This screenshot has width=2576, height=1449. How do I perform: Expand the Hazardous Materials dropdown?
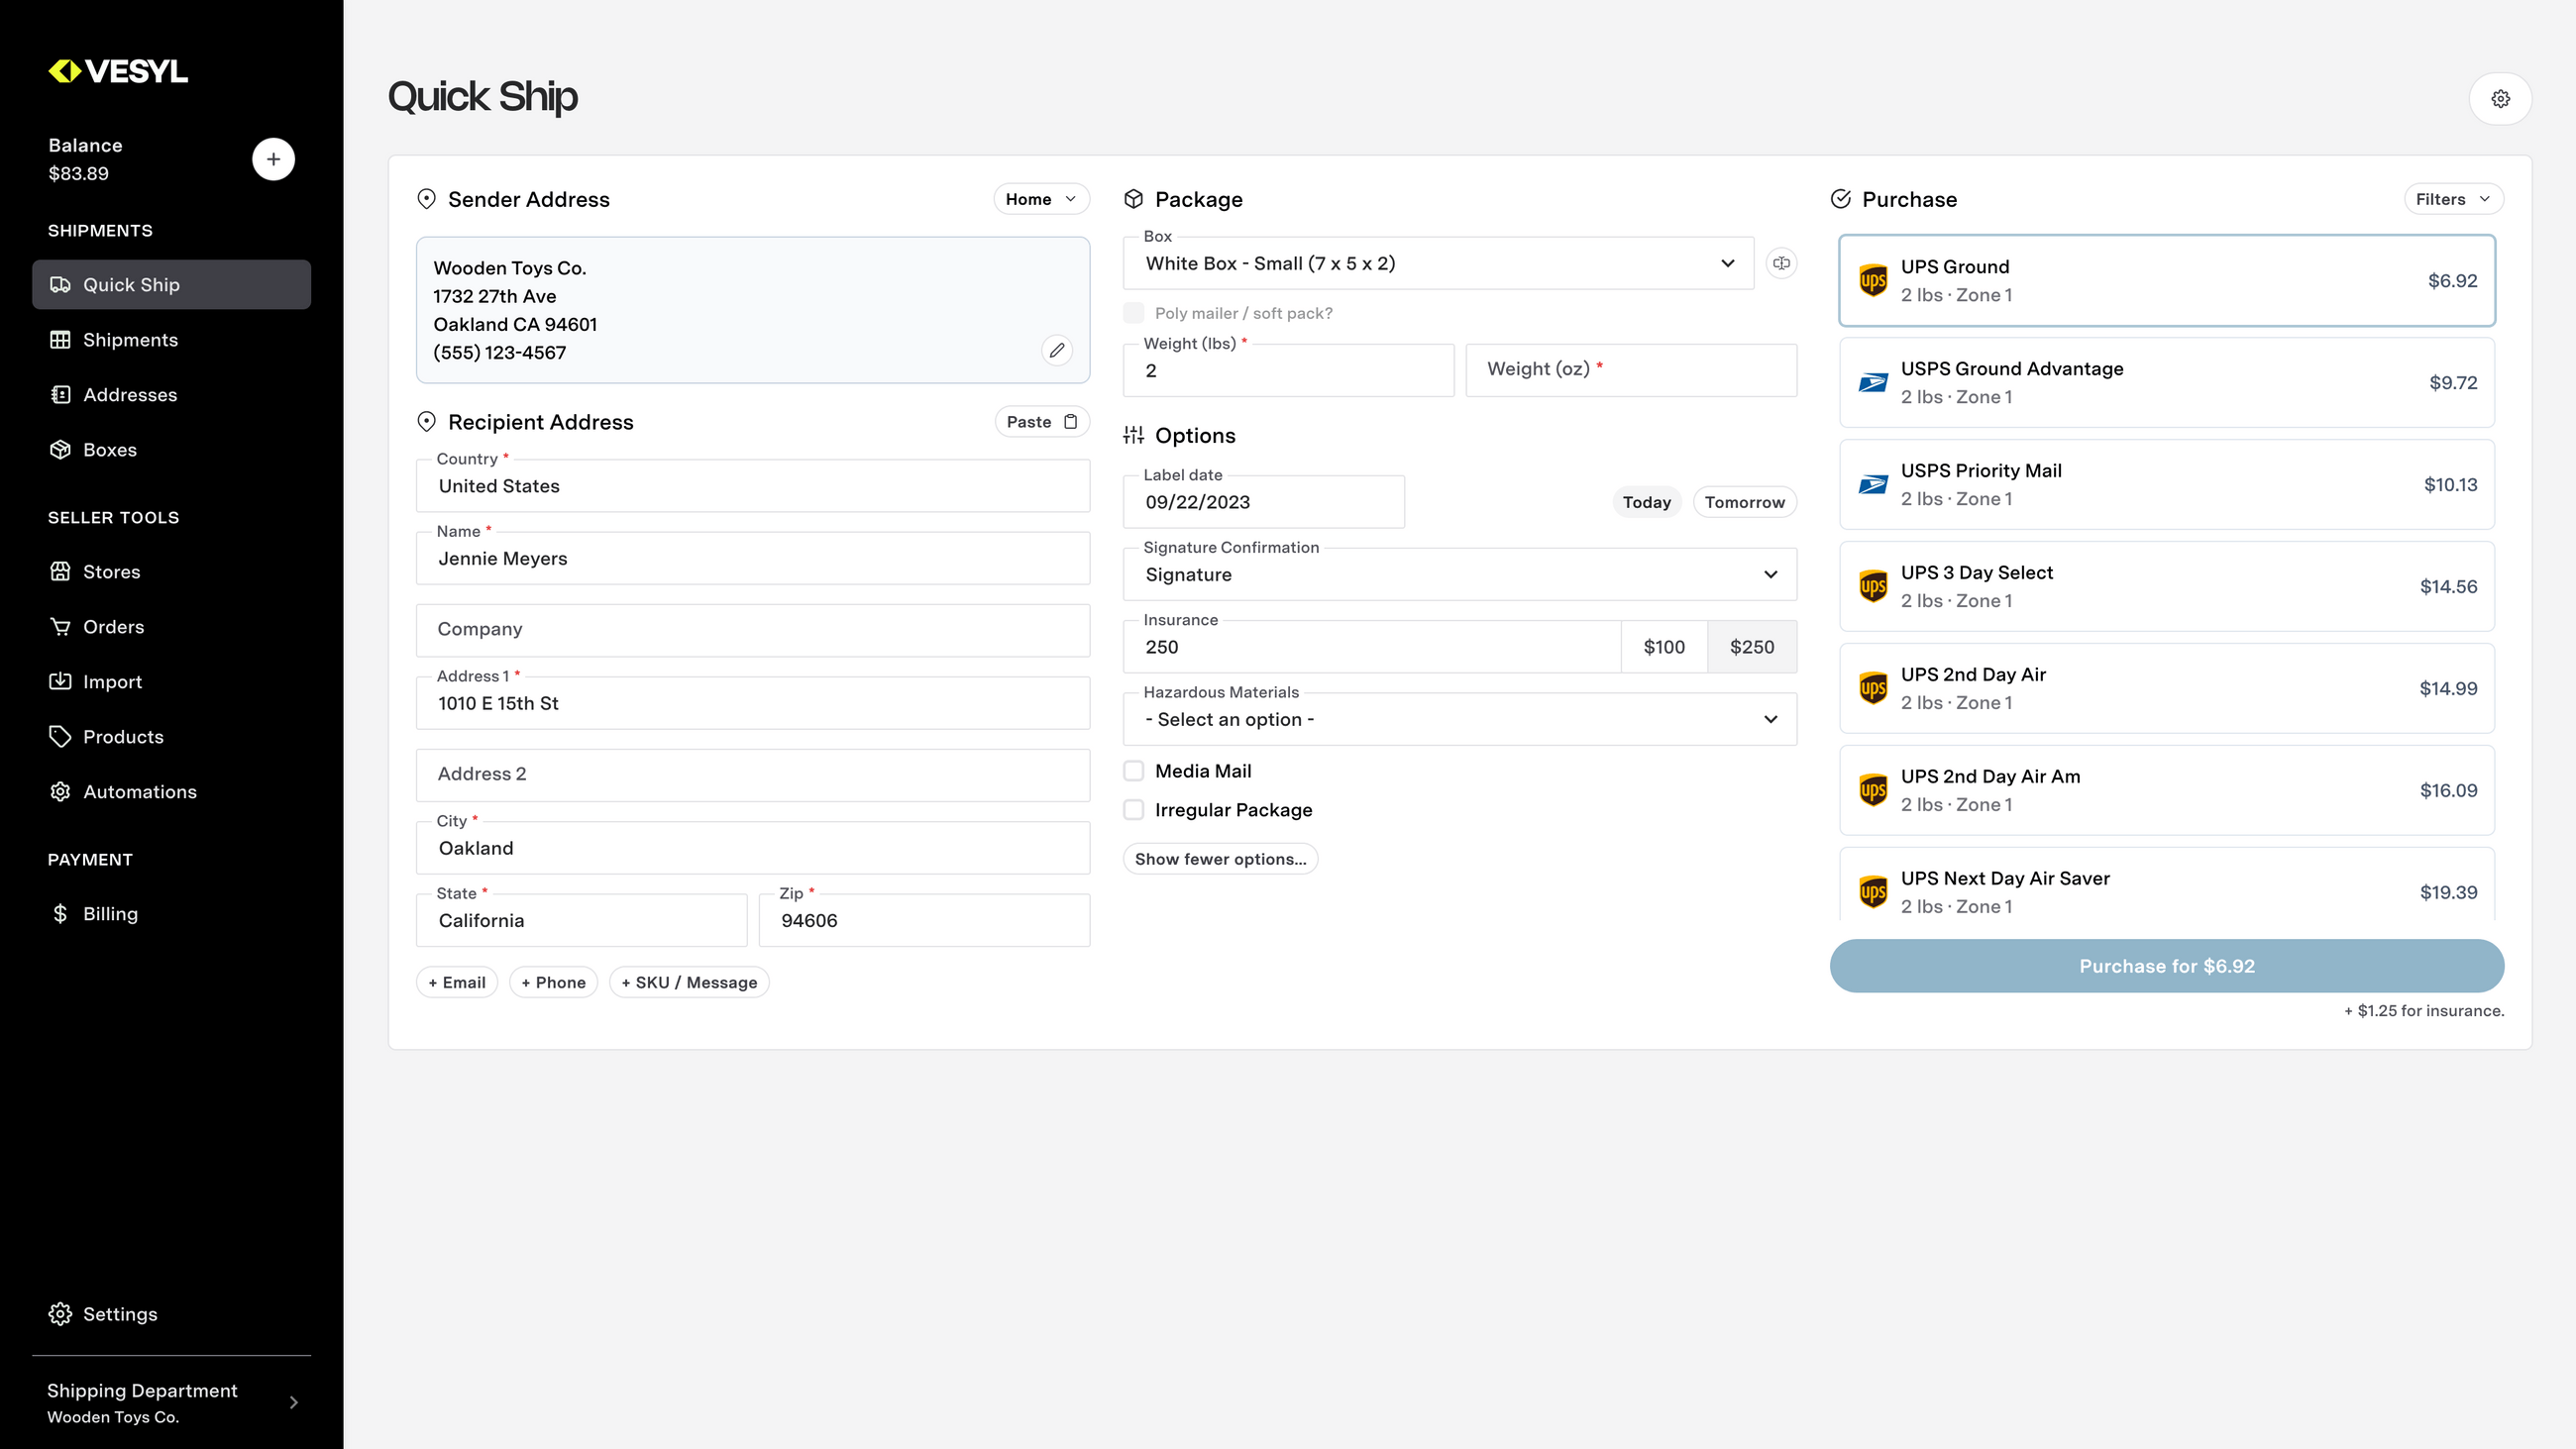tap(1459, 719)
